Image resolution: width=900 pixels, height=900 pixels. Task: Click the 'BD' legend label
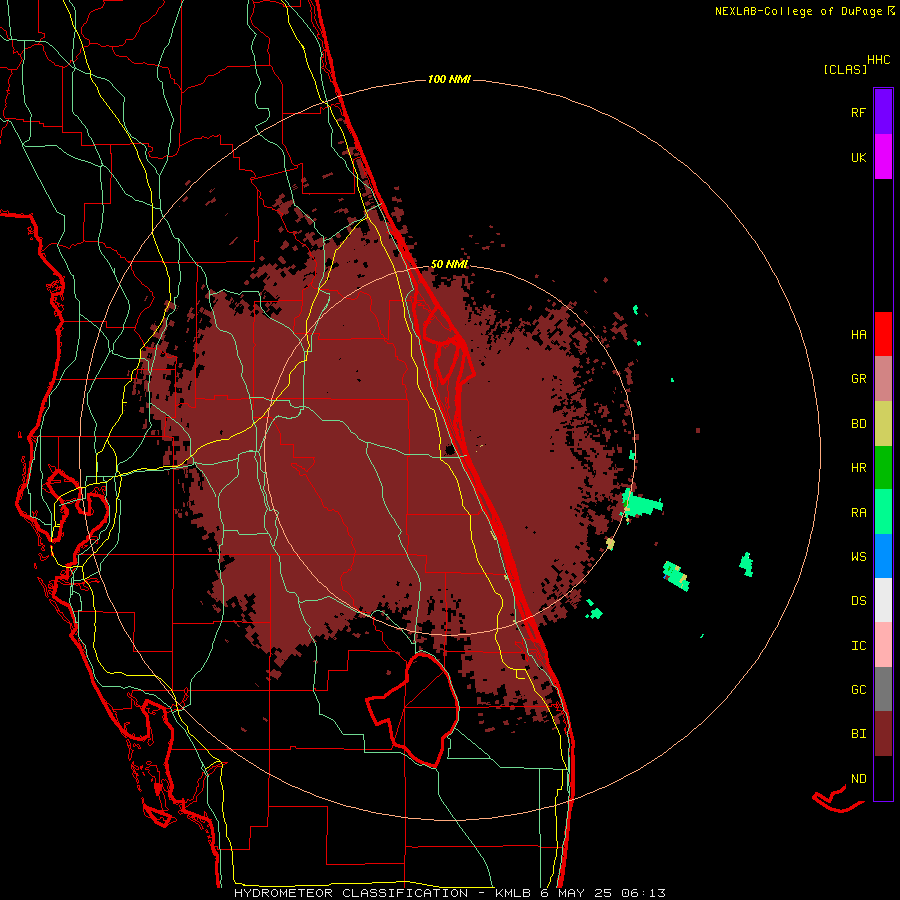[858, 424]
